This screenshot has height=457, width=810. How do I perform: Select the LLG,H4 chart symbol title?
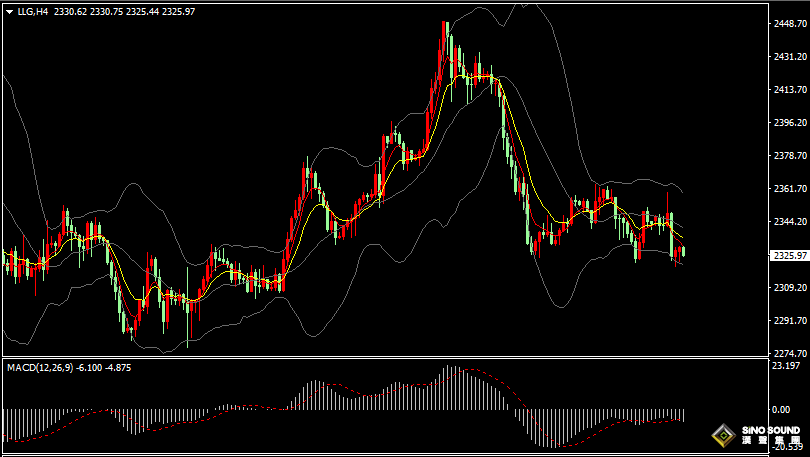[x=33, y=12]
